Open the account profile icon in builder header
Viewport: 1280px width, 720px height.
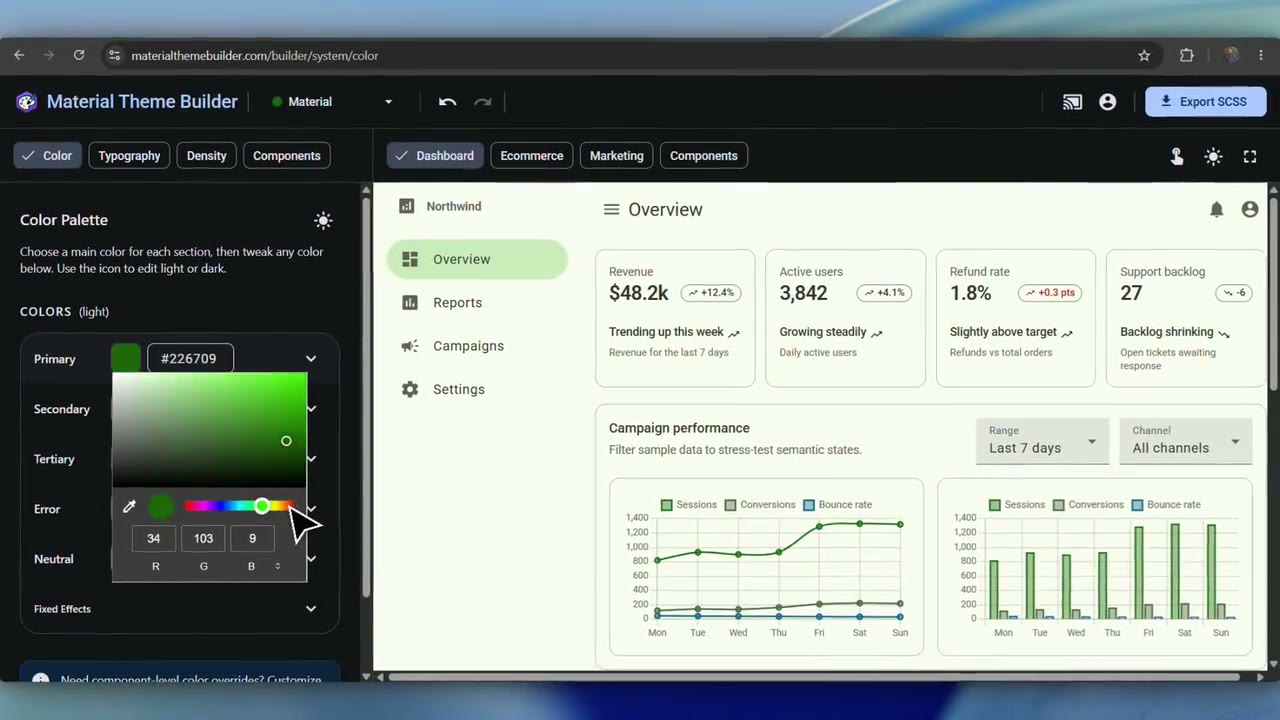coord(1107,102)
